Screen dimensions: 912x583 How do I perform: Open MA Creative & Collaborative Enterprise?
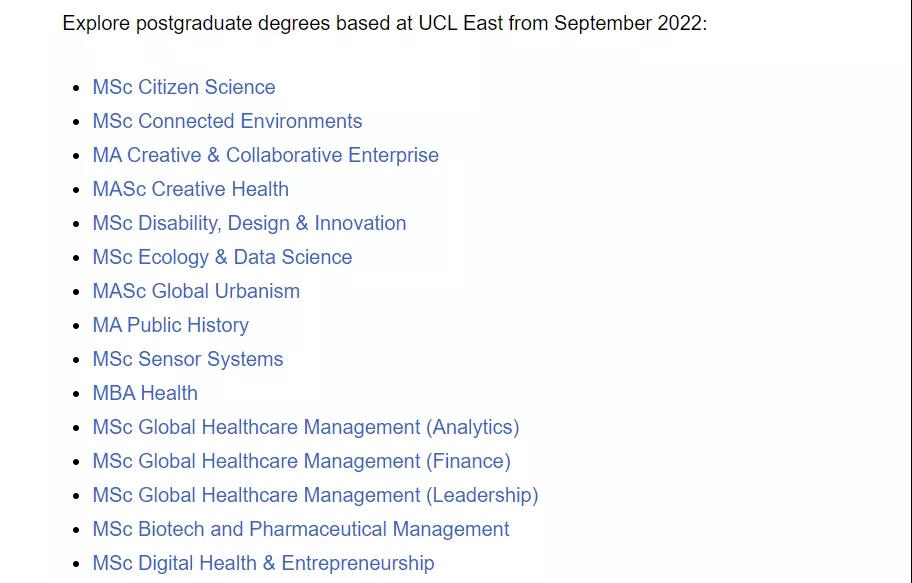click(265, 155)
